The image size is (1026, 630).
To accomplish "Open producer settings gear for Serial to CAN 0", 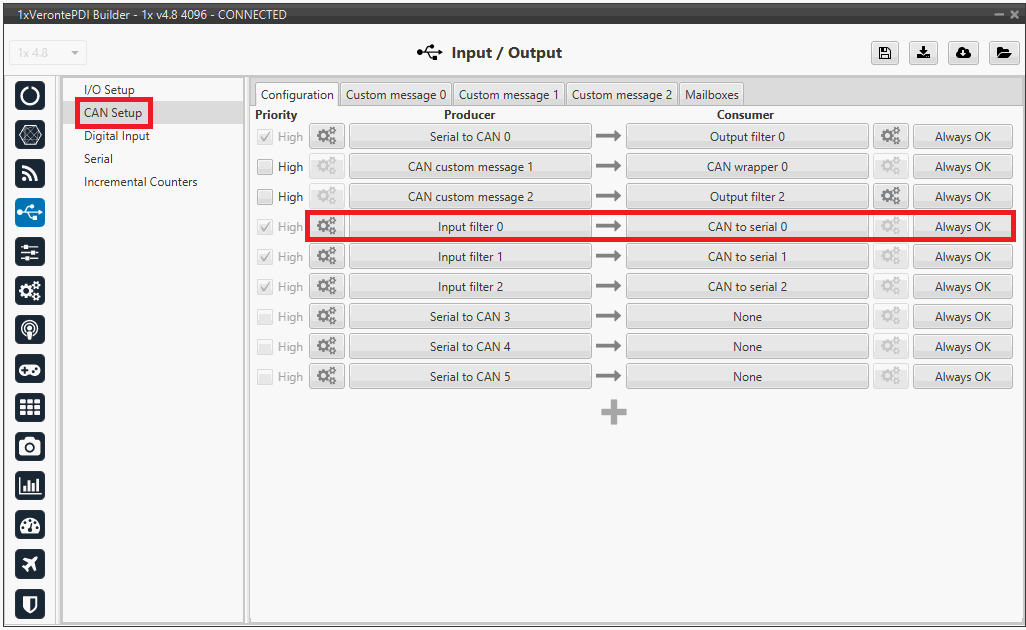I will pyautogui.click(x=326, y=137).
